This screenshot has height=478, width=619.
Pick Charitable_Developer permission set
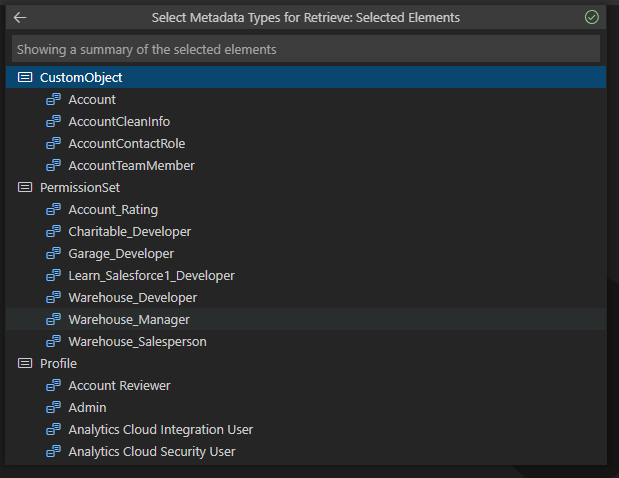click(x=129, y=232)
